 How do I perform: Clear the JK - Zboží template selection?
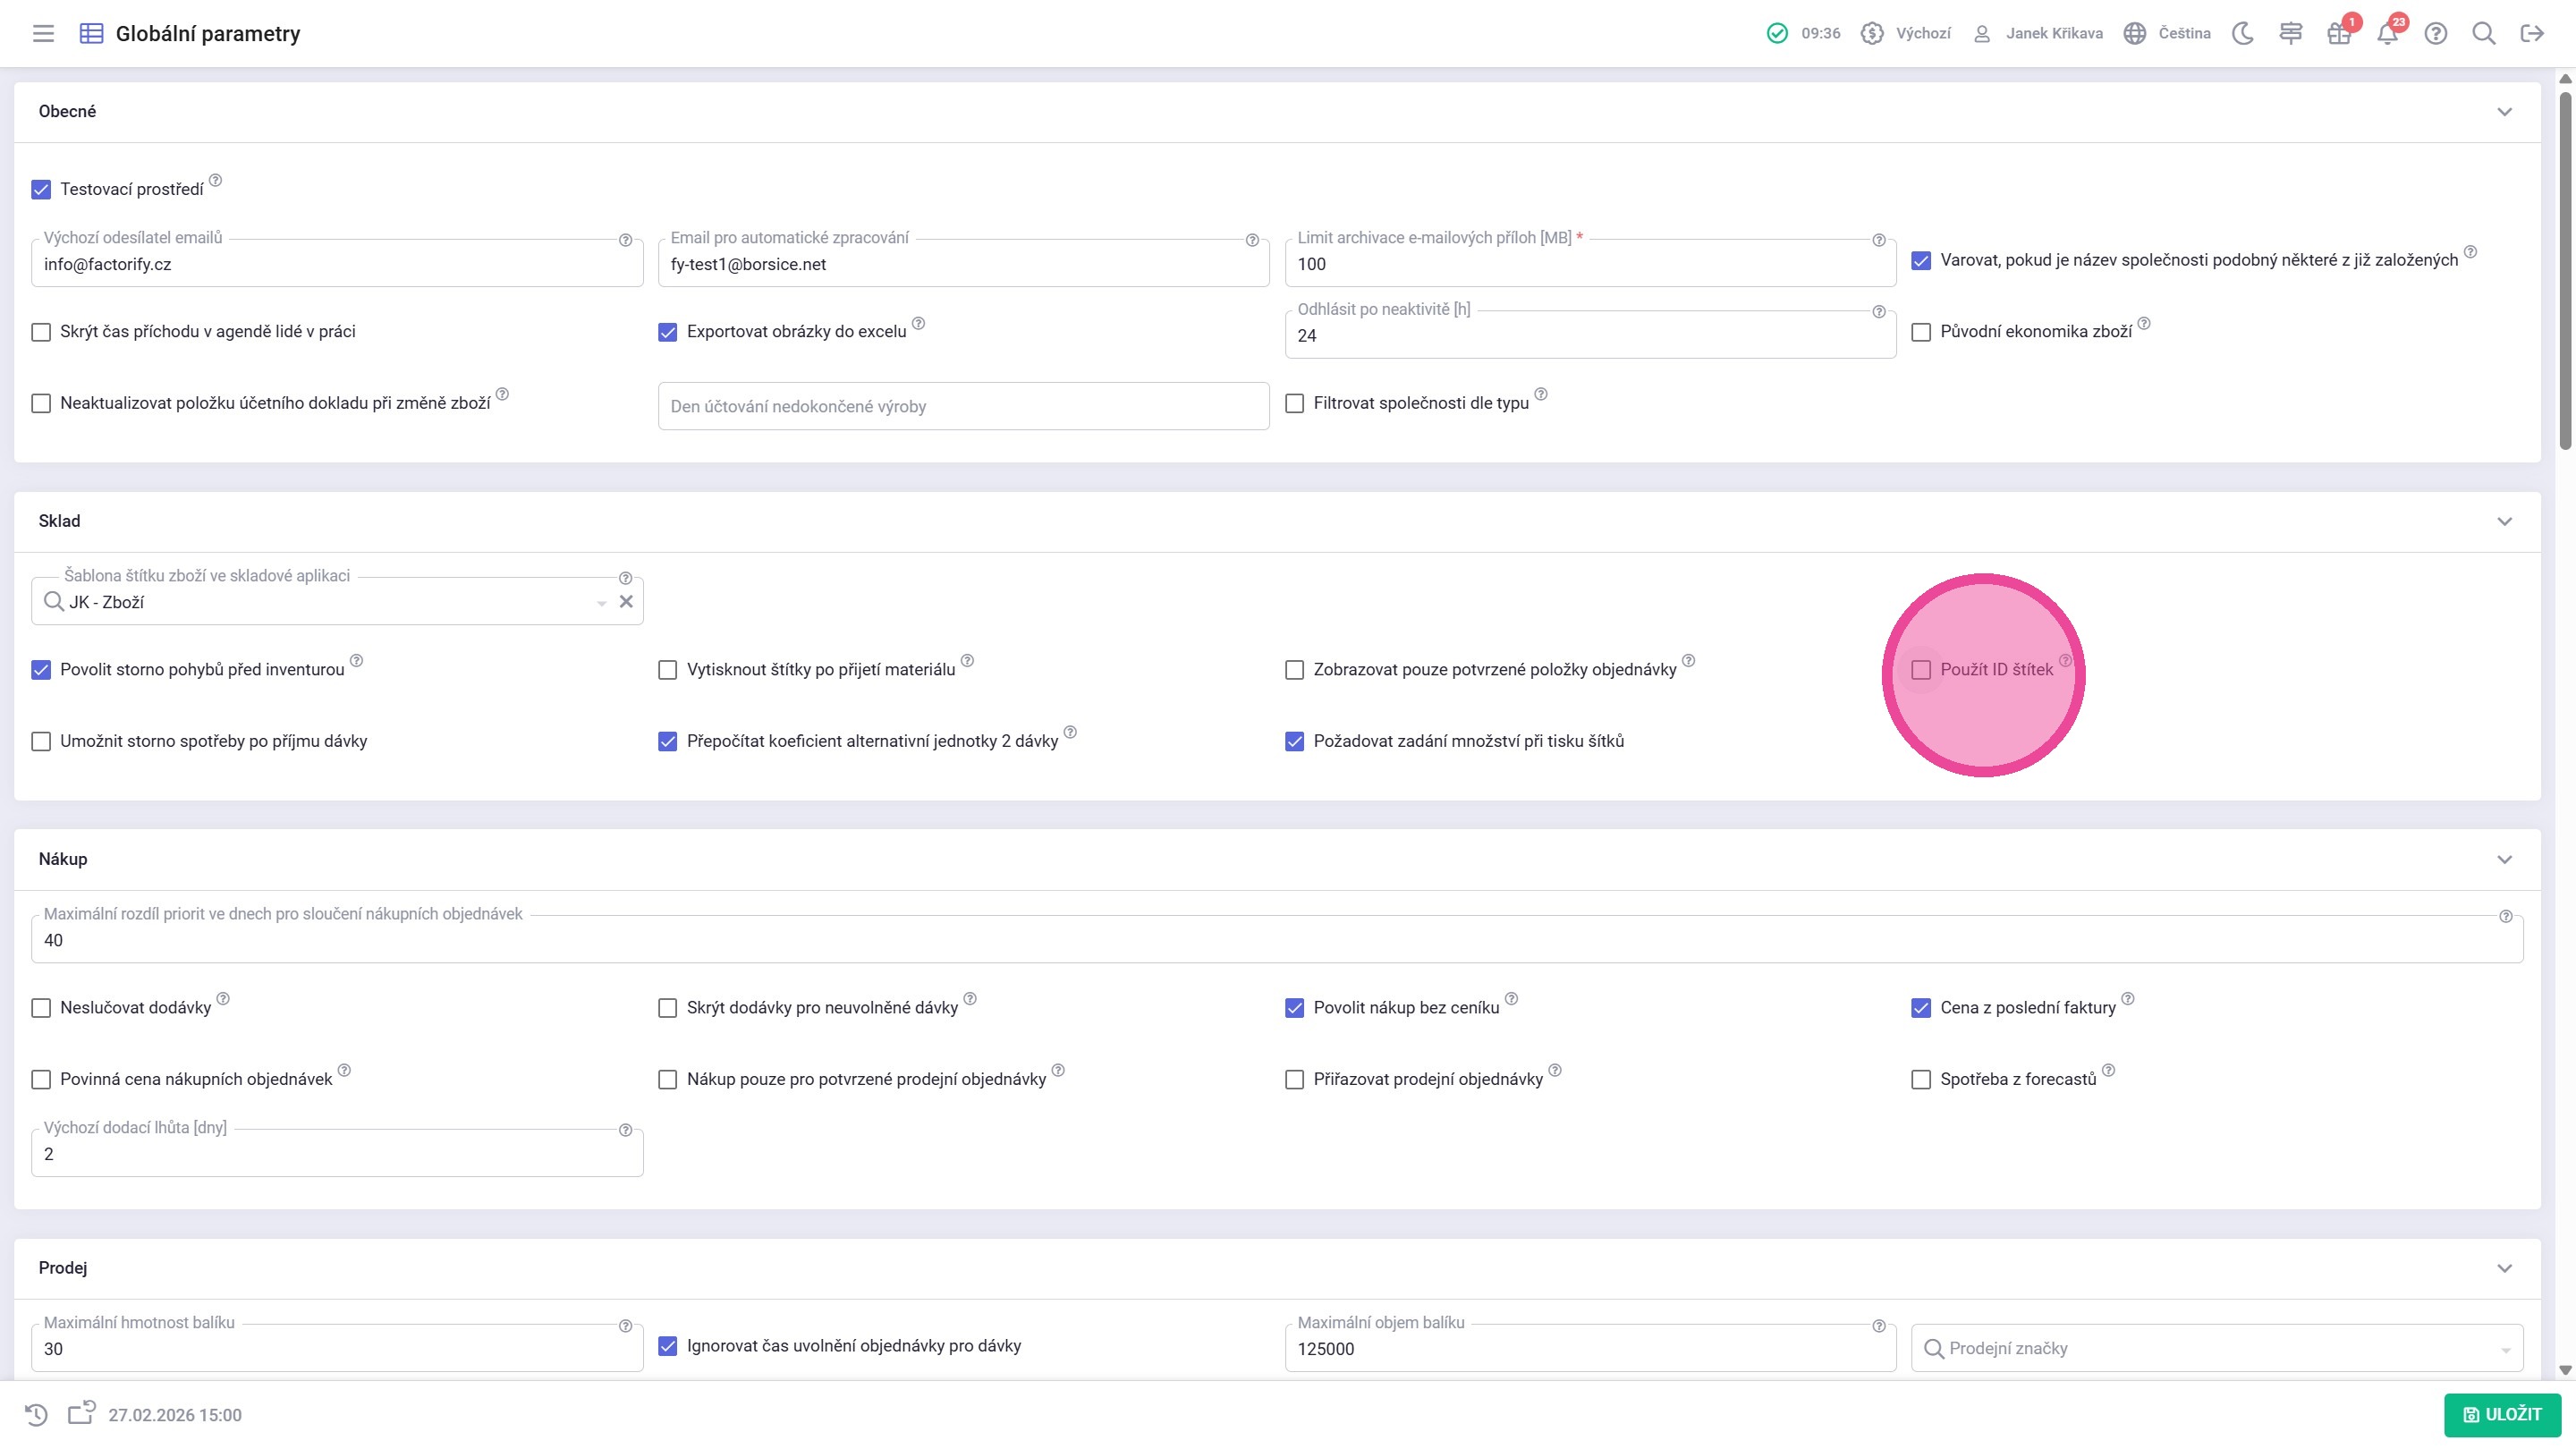pos(626,602)
